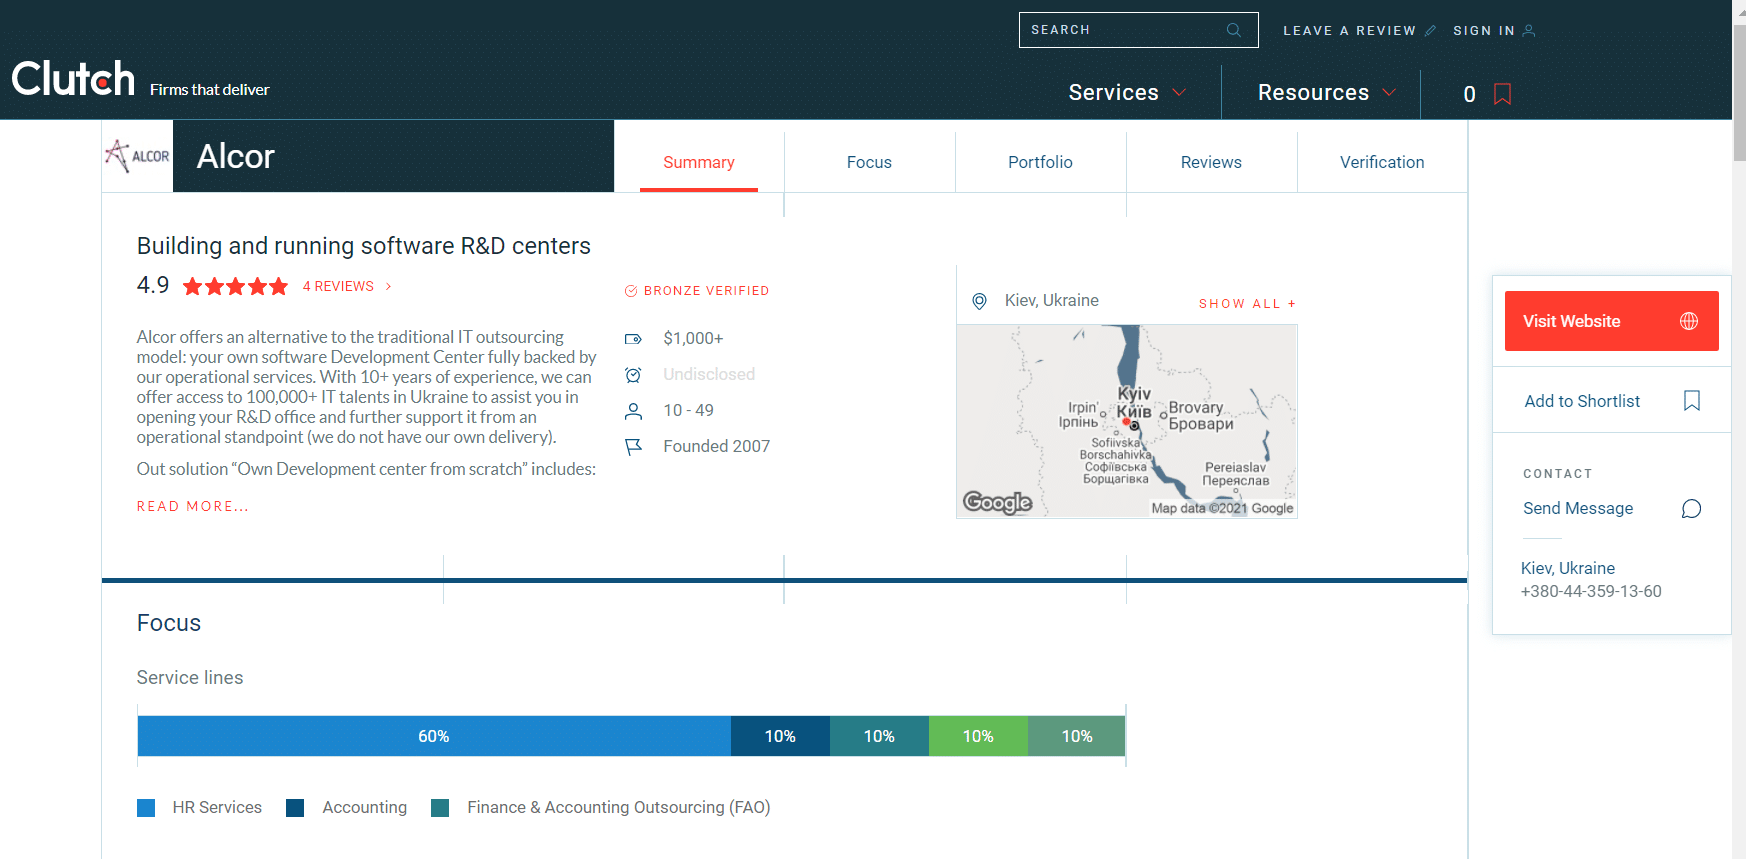The image size is (1746, 859).
Task: Expand all locations with Show All
Action: (1246, 304)
